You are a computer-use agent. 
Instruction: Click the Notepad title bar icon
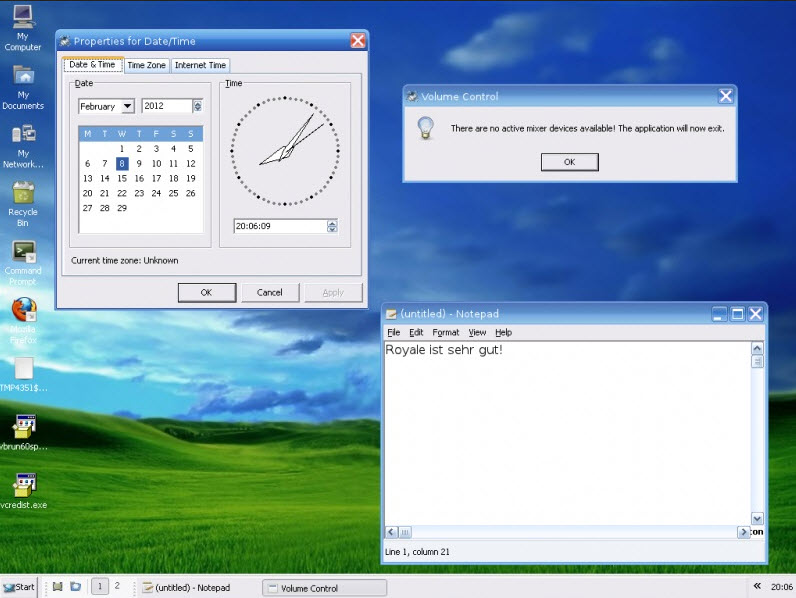[x=391, y=314]
